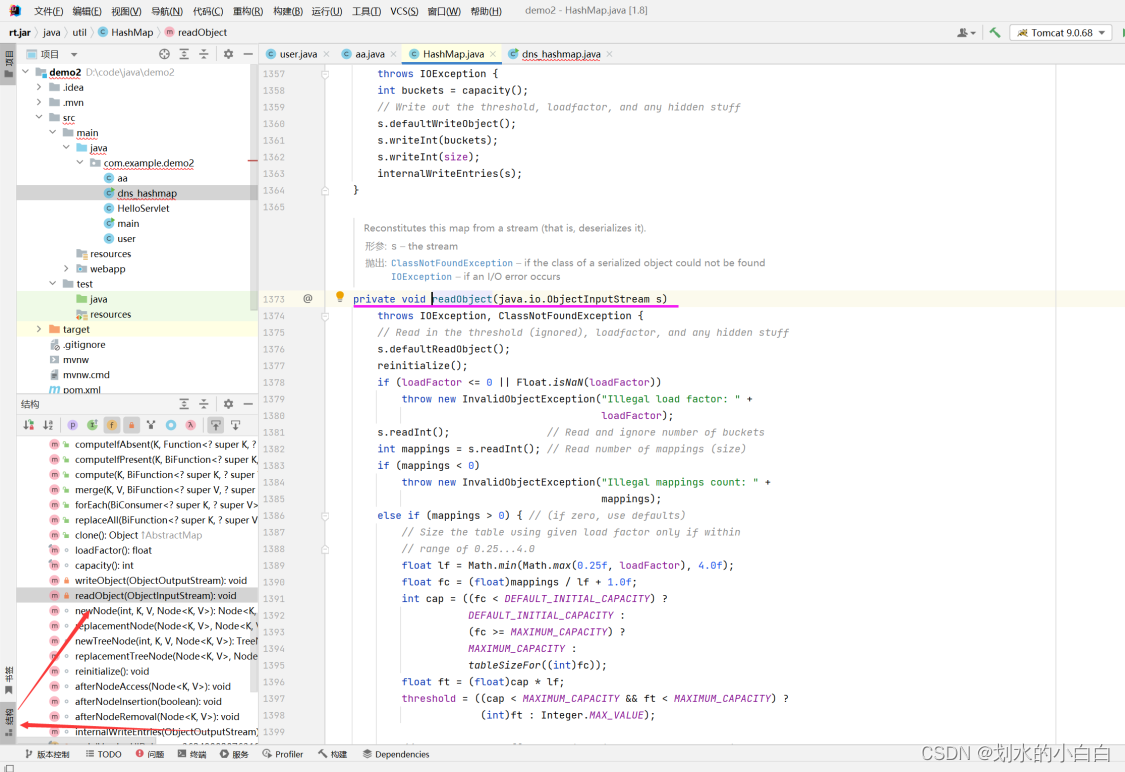Expand the webapp folder
Screen dimensions: 1125x772
tap(67, 268)
